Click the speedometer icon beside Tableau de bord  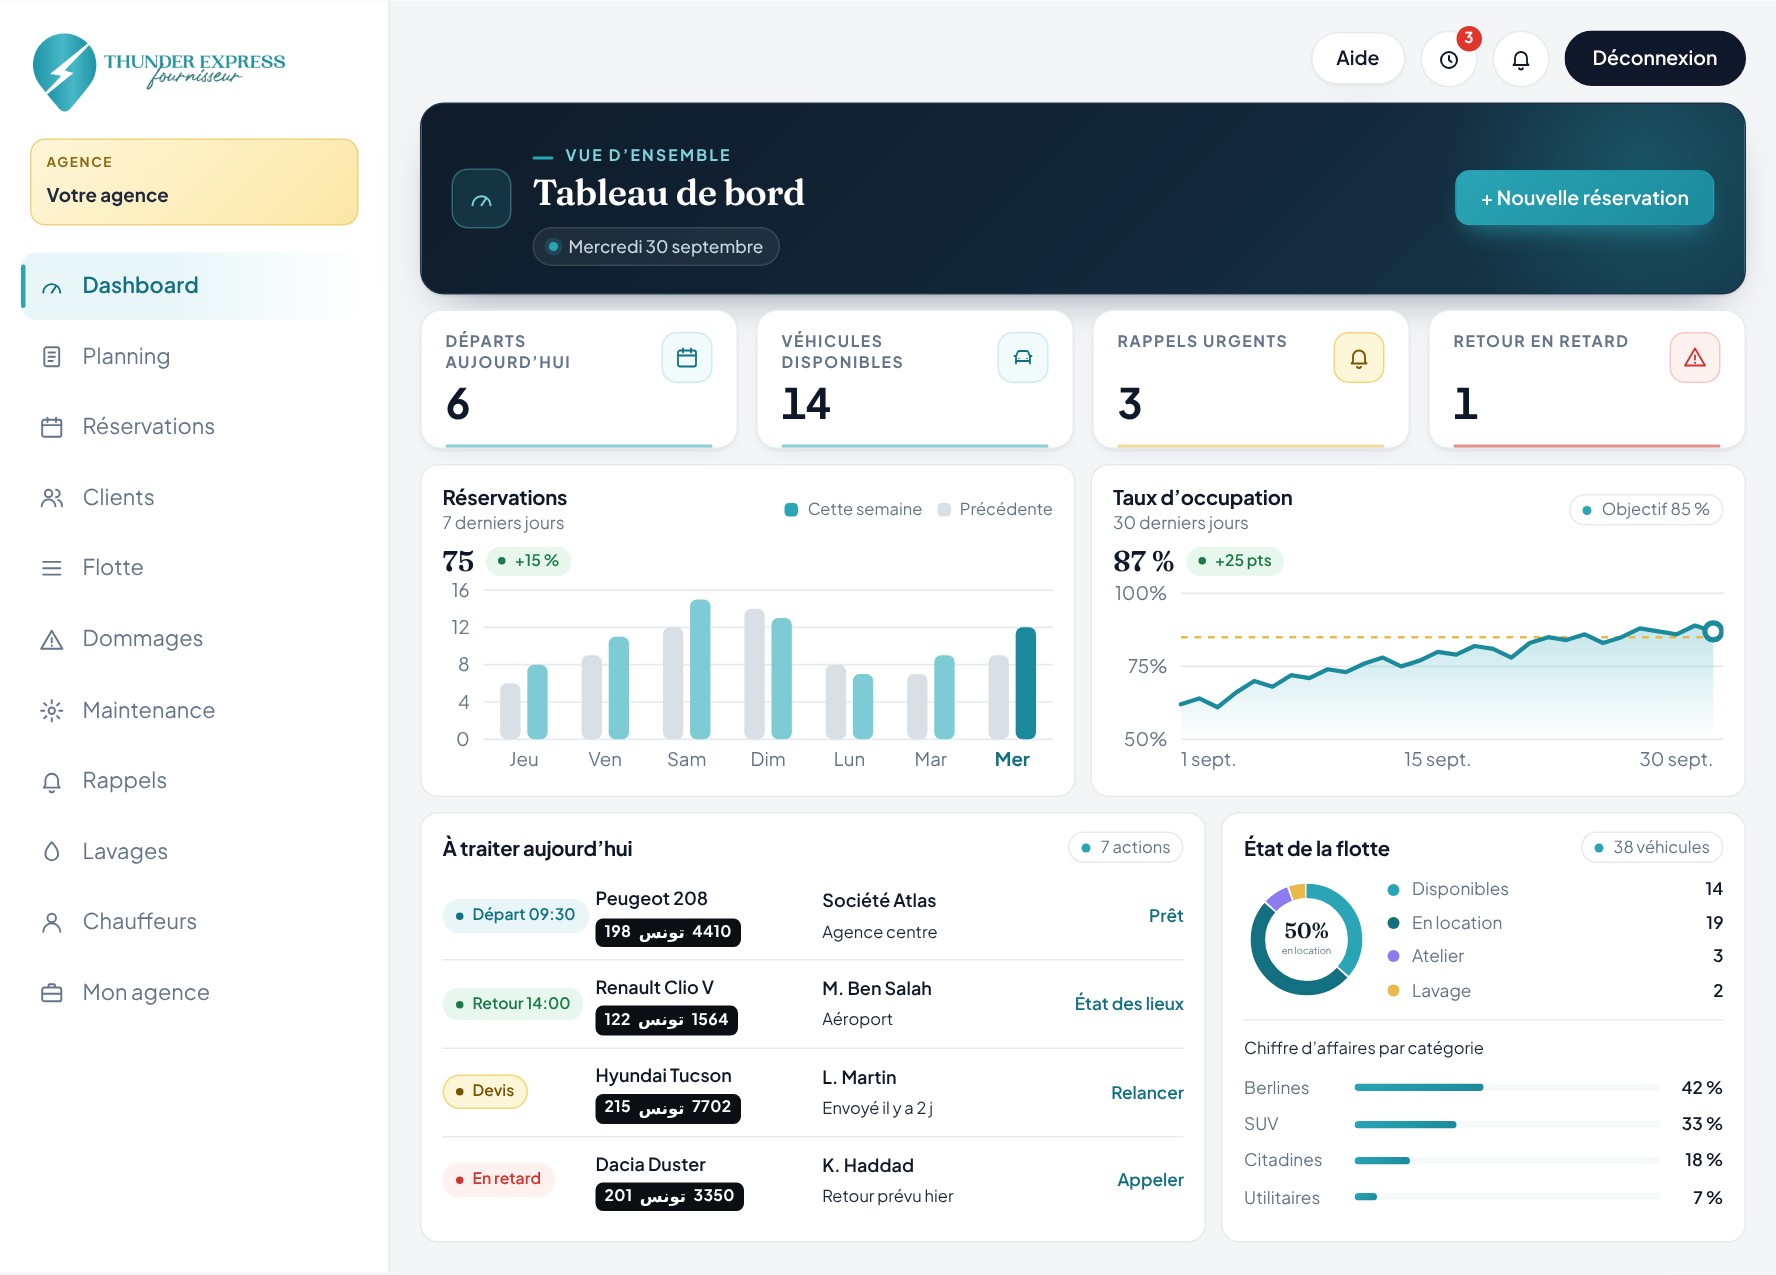482,199
